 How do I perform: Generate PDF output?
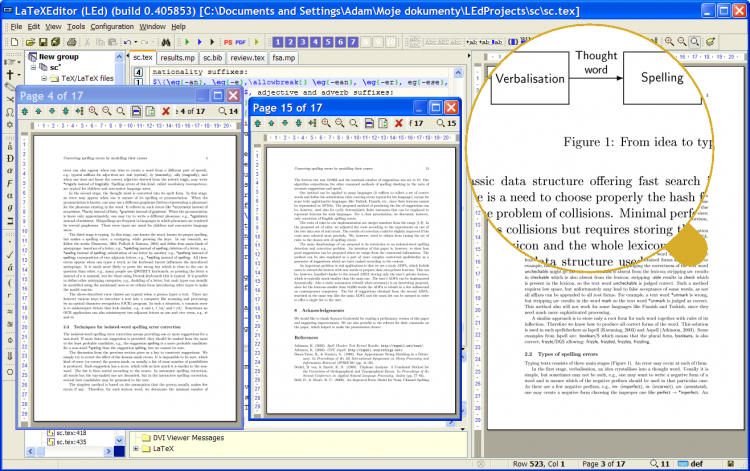[241, 42]
